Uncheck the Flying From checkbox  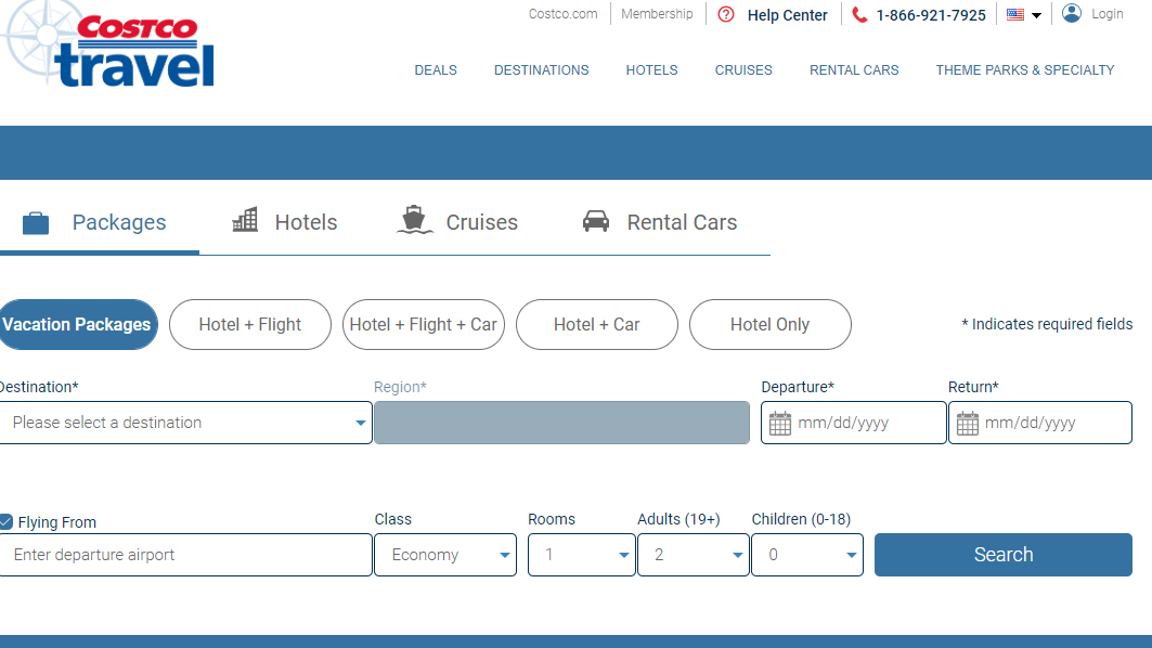[6, 522]
